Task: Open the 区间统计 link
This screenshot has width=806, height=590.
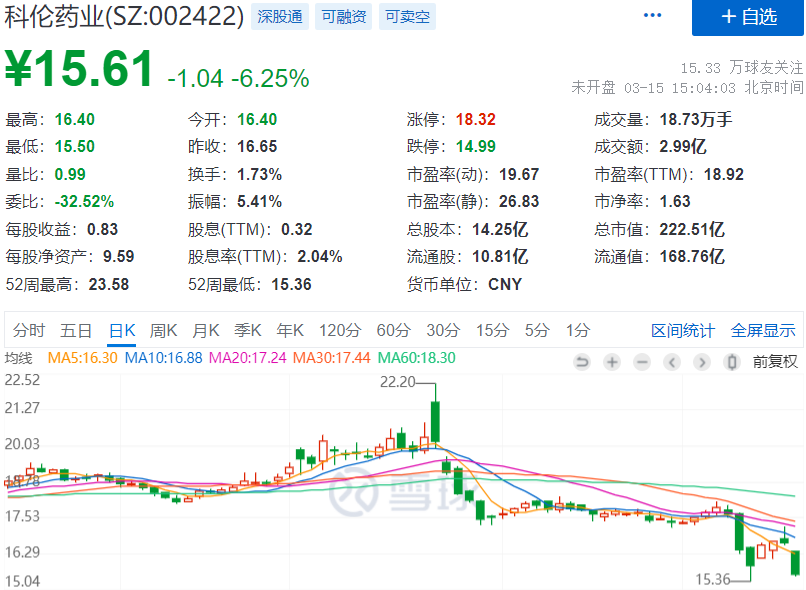Action: point(683,330)
